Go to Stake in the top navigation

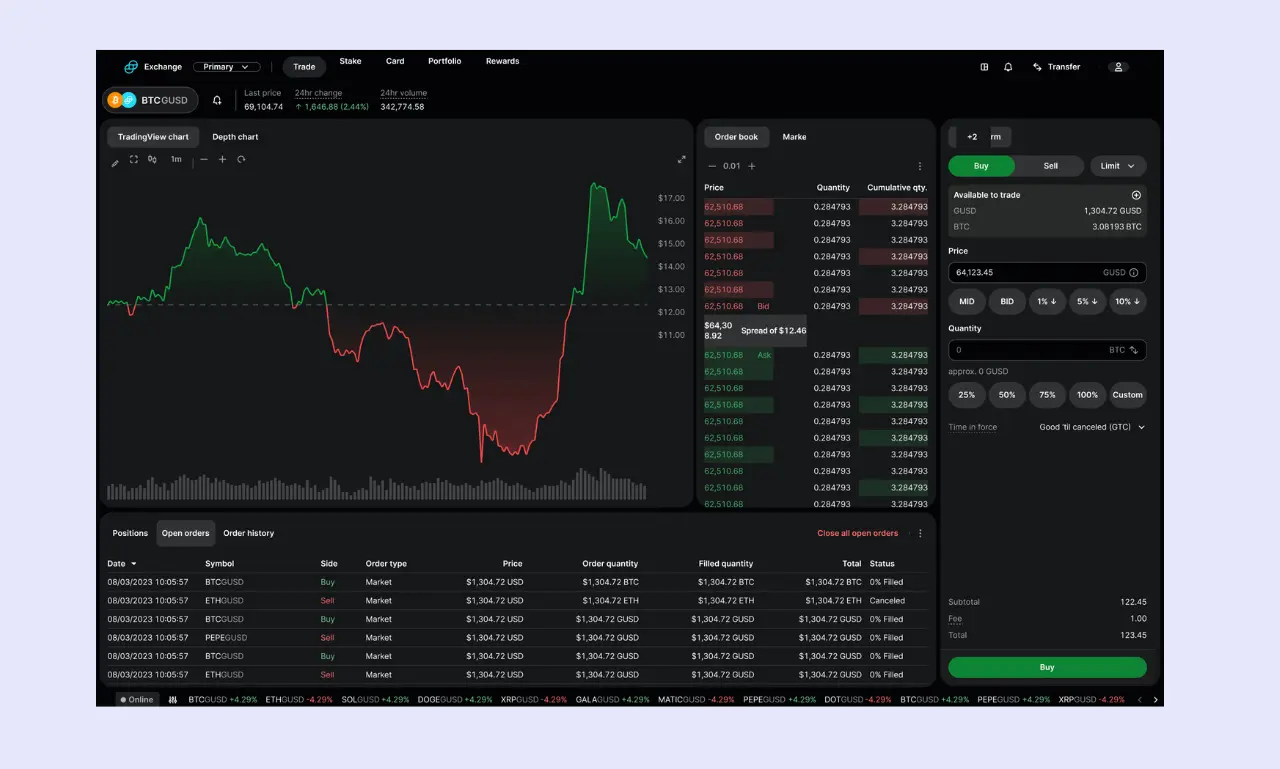(350, 61)
